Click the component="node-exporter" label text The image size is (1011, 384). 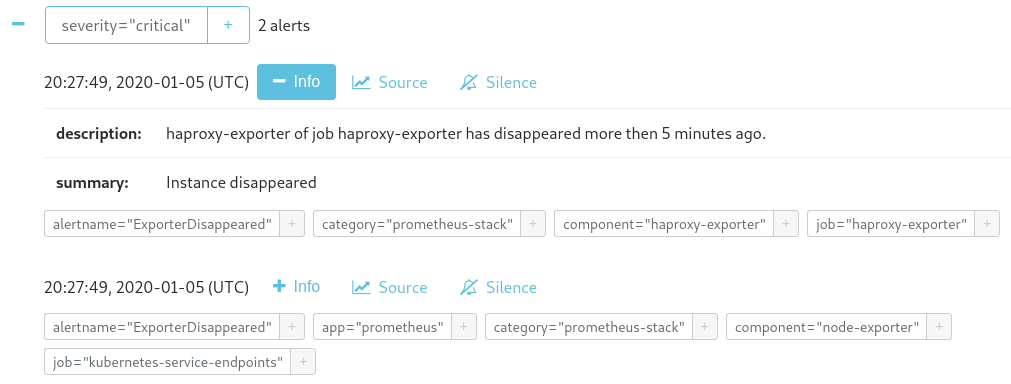click(827, 327)
